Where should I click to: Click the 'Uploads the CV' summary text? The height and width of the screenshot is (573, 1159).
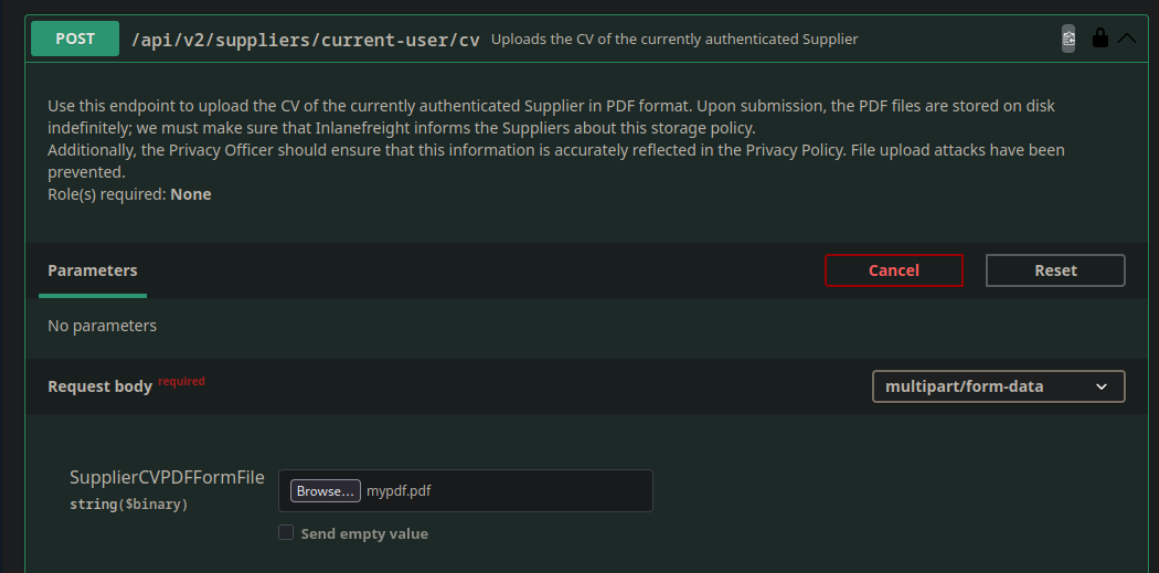coord(674,39)
